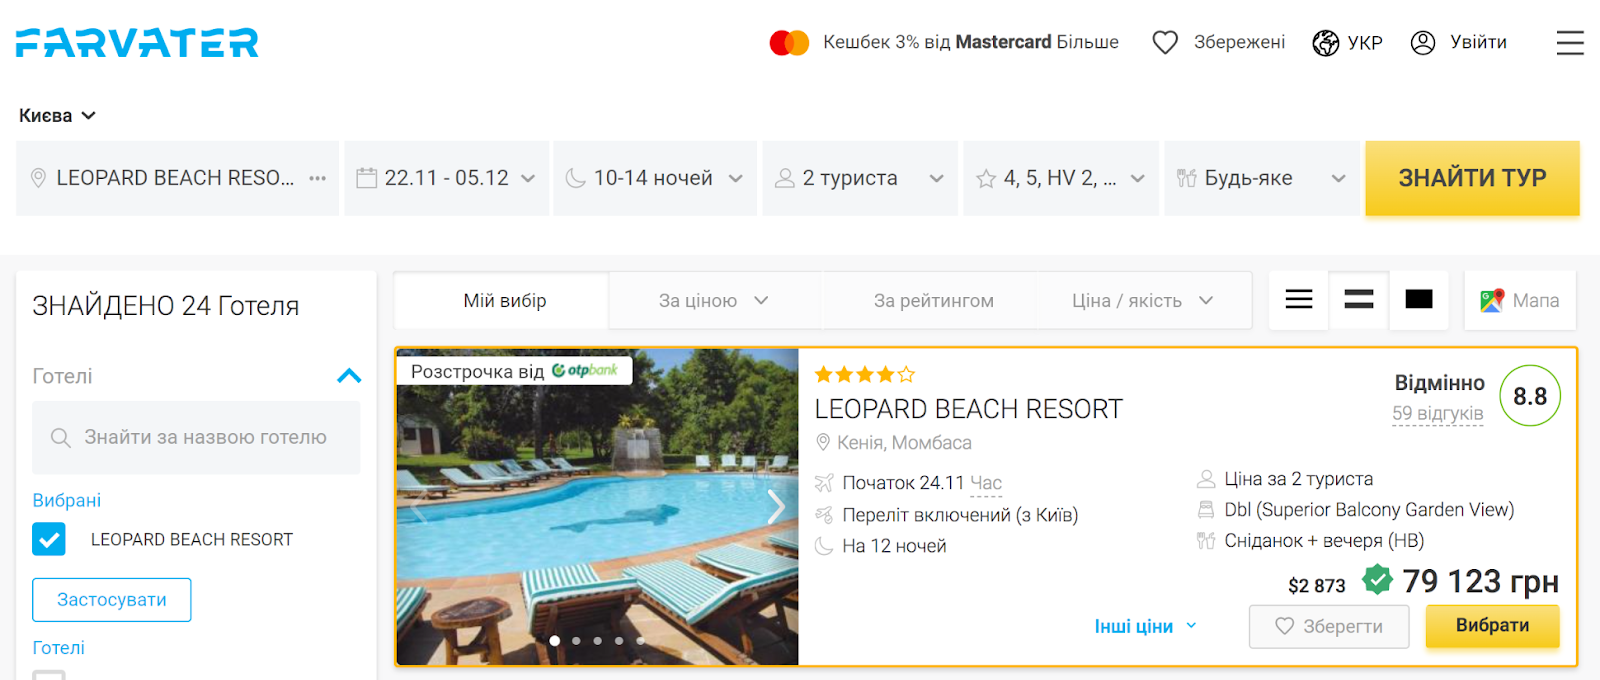Open the 22.11 - 05.12 dates dropdown
Viewport: 1600px width, 680px height.
[x=447, y=178]
